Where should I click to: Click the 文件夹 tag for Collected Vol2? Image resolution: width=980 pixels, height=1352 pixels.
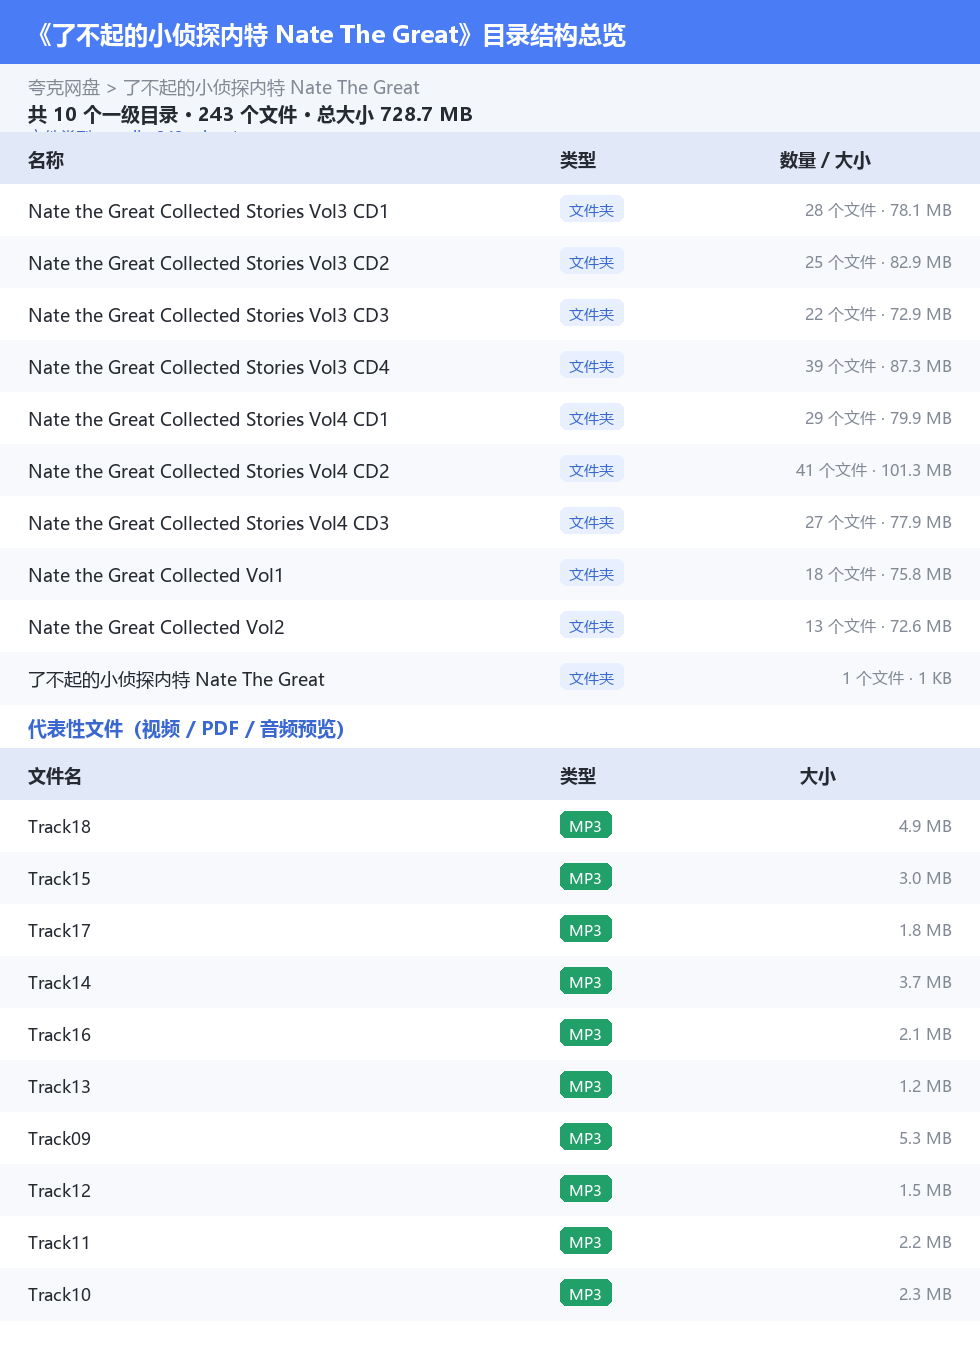[591, 626]
